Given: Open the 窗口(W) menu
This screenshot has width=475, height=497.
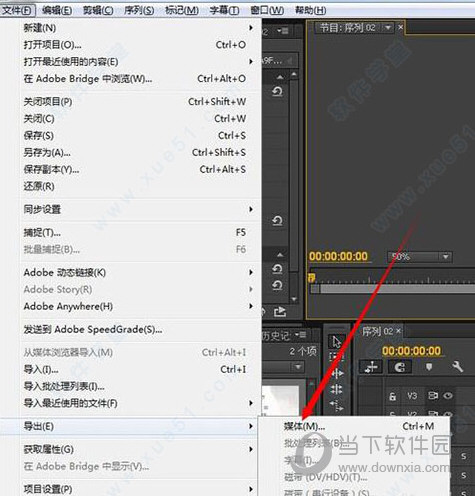Looking at the screenshot, I should click(267, 10).
